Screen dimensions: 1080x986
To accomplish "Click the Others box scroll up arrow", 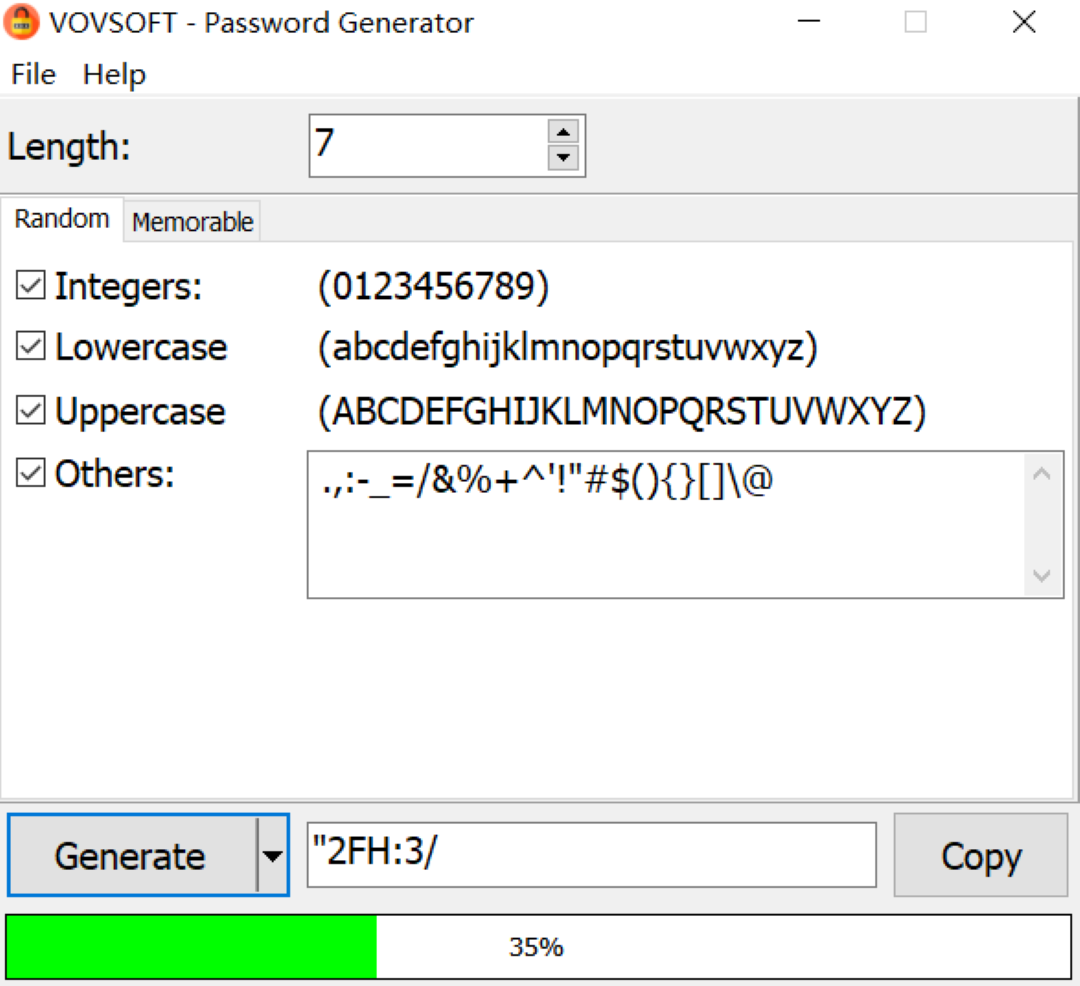I will (1041, 474).
